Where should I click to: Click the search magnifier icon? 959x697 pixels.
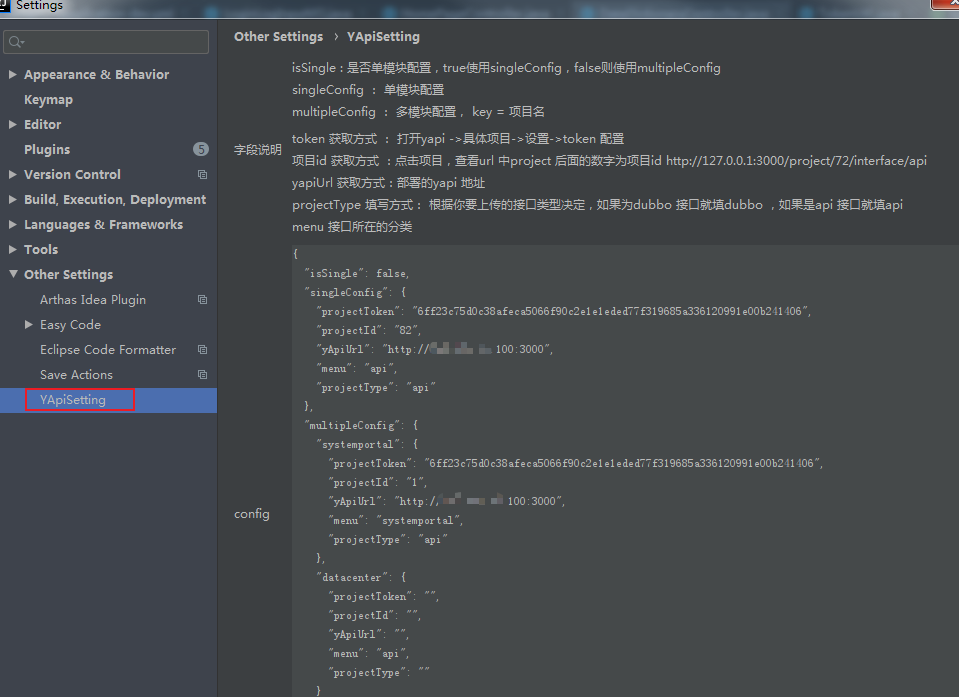(x=16, y=42)
